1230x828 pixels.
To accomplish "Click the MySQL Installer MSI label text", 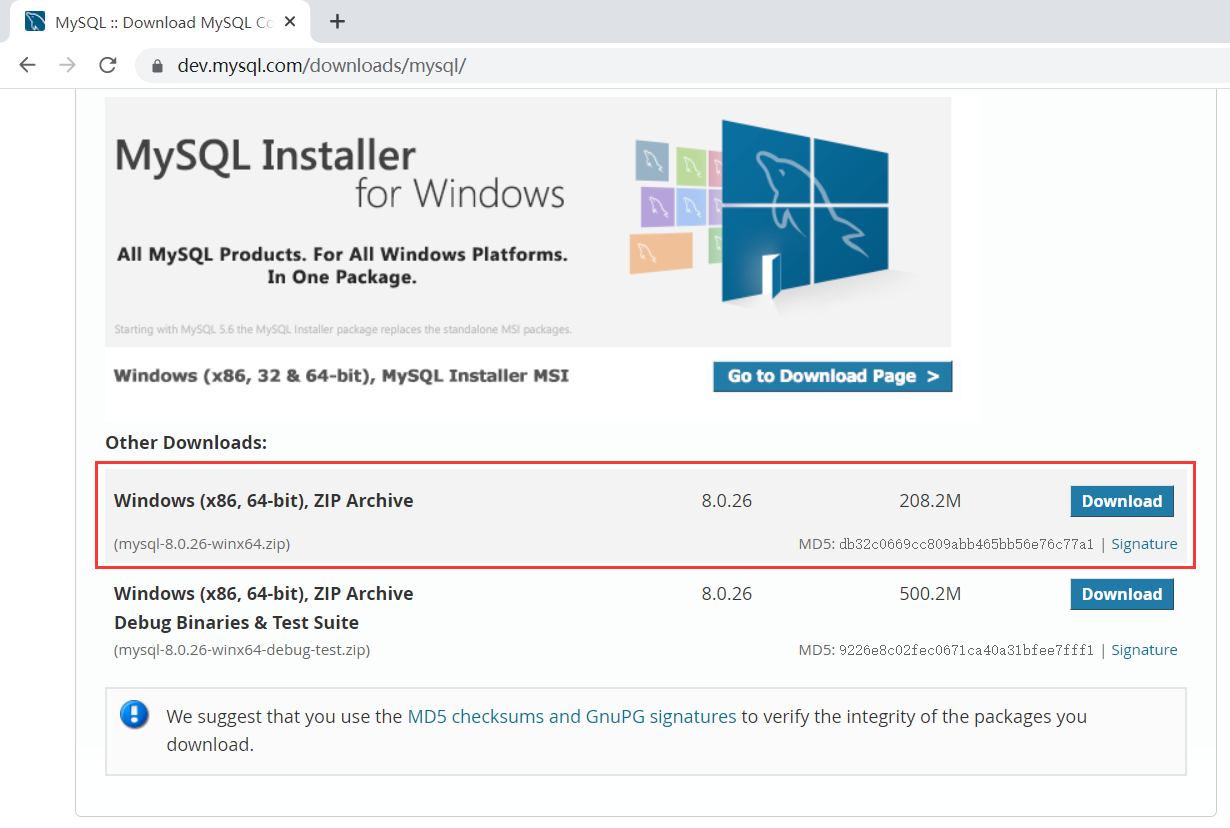I will point(341,376).
